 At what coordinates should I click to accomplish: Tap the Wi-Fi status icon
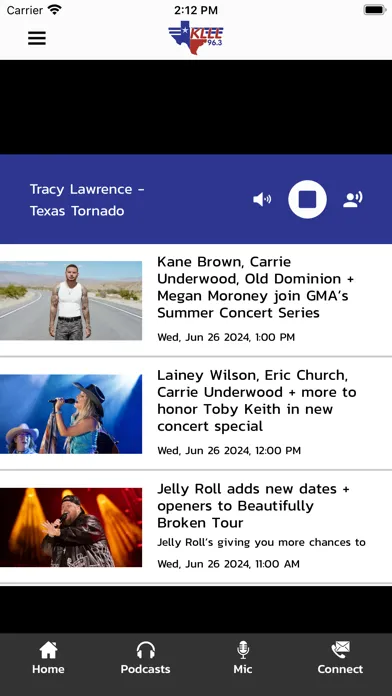click(55, 10)
